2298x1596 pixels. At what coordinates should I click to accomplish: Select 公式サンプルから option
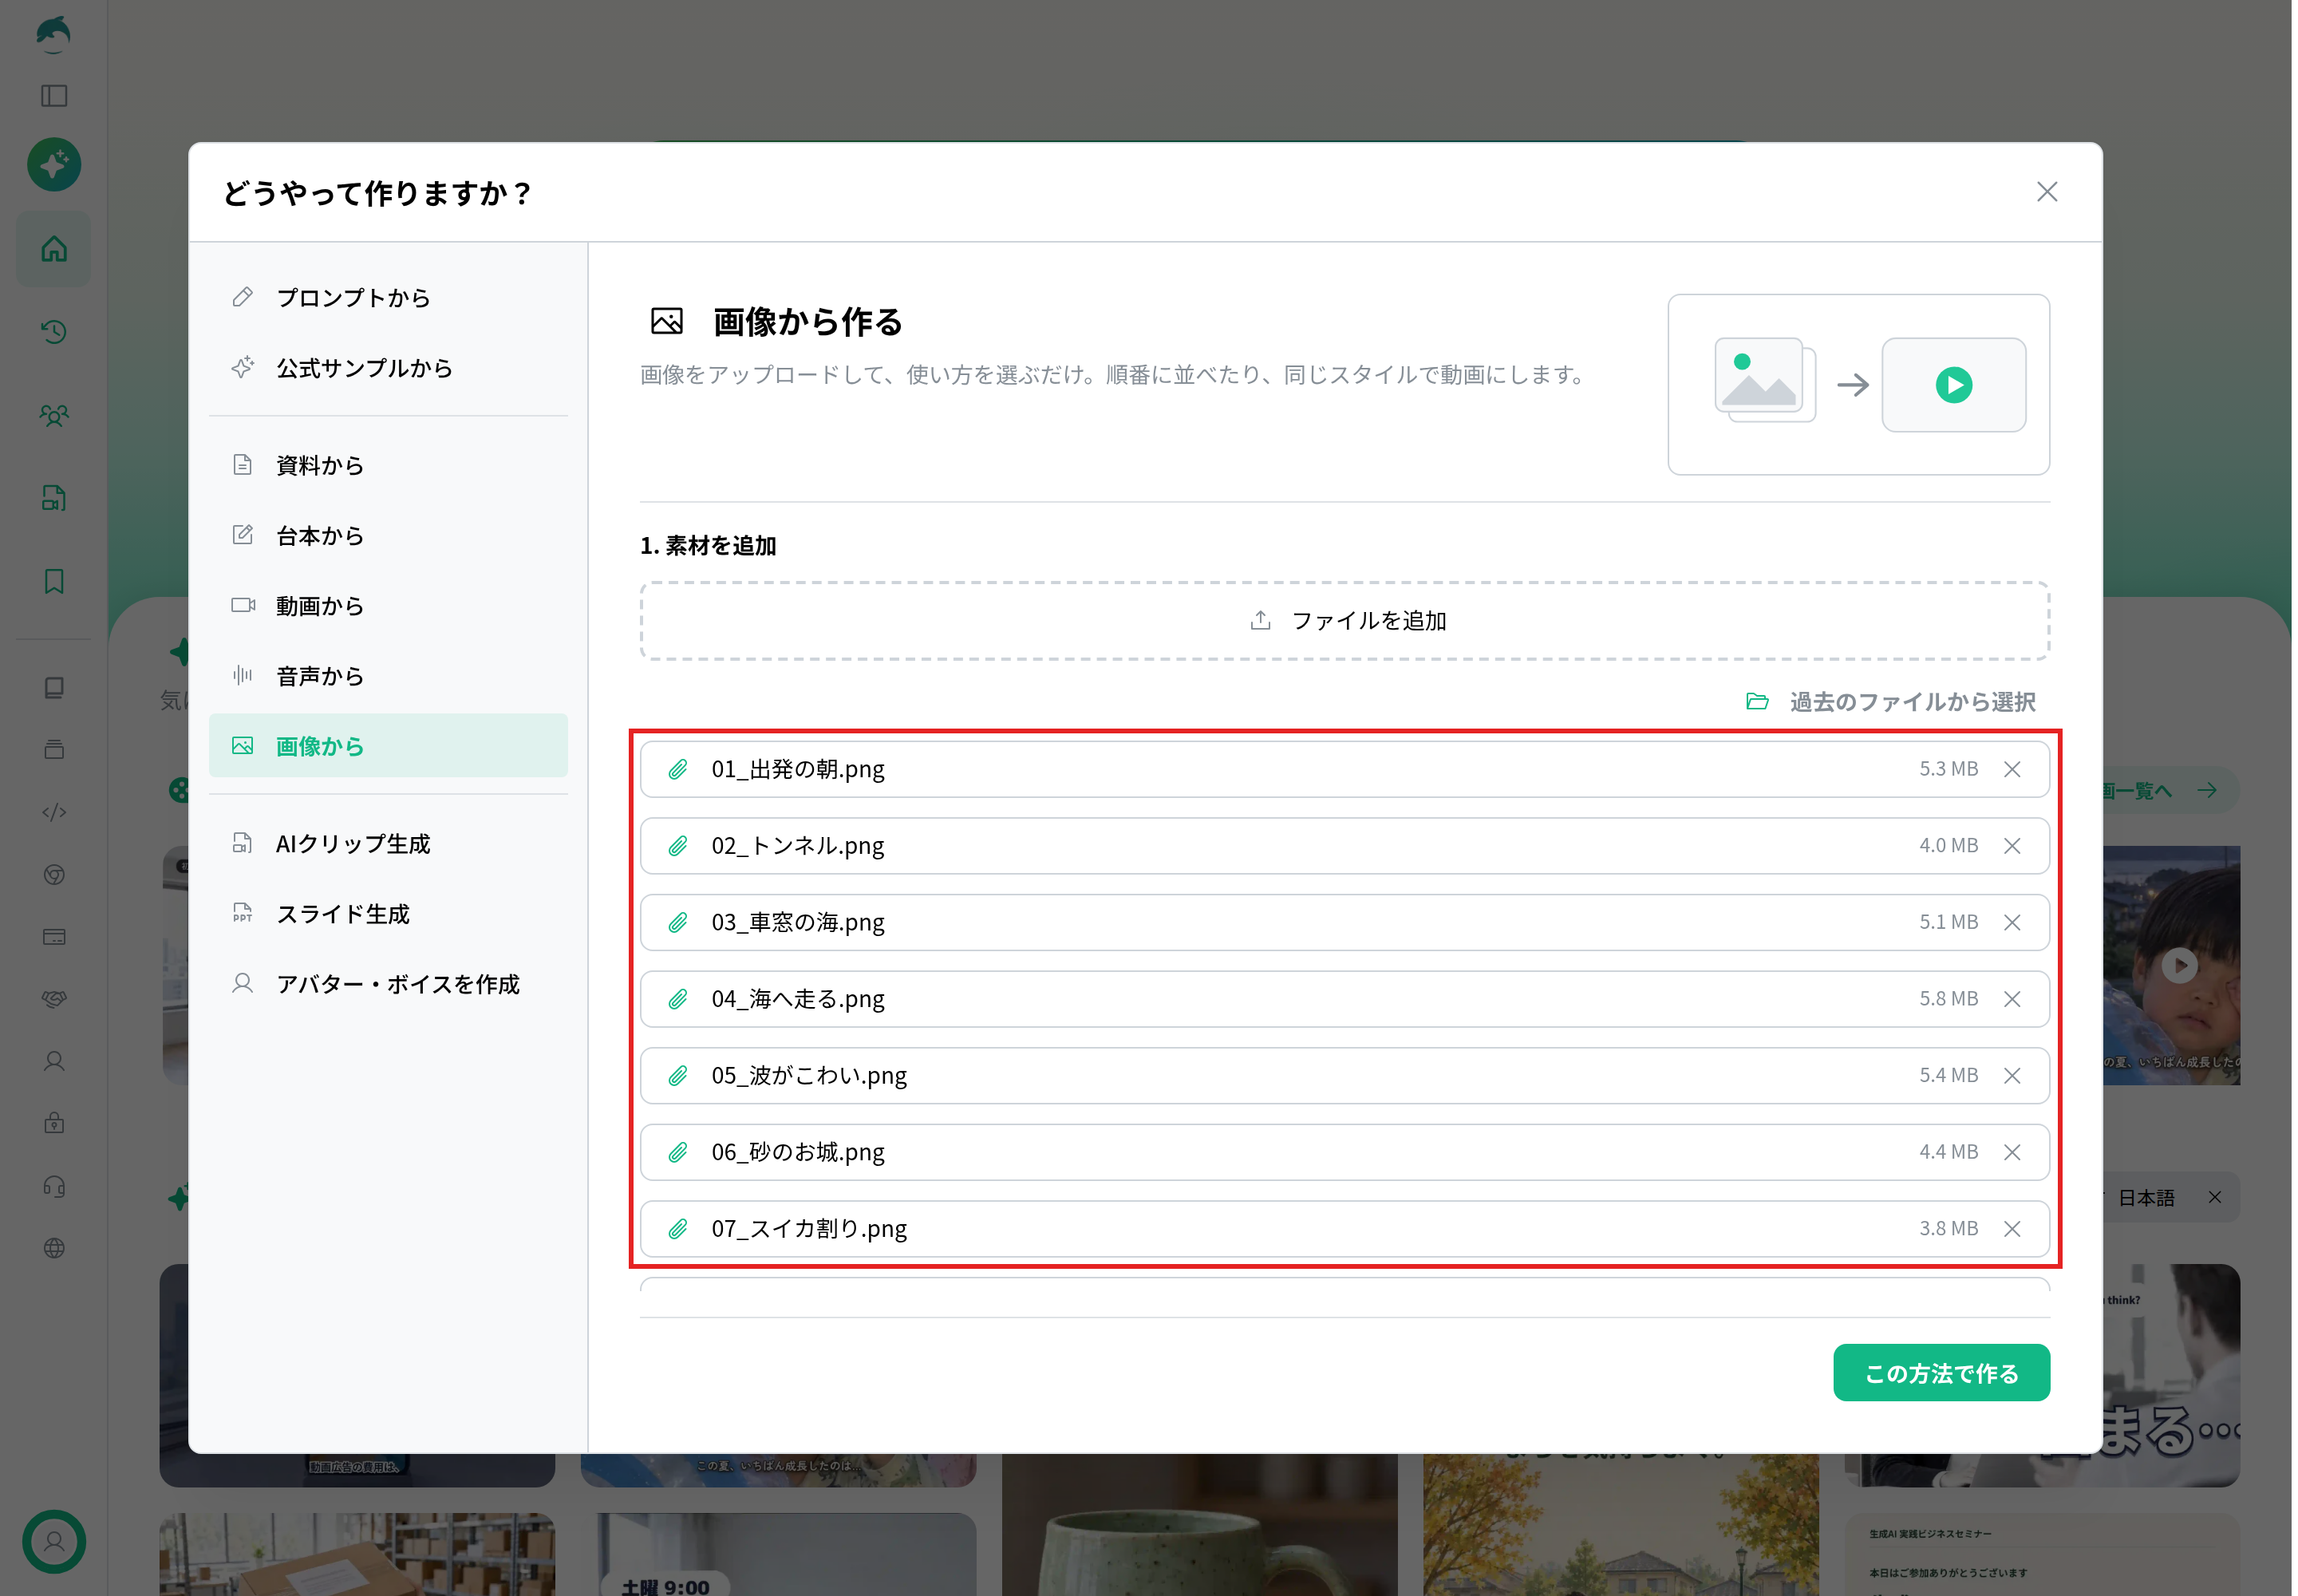coord(388,368)
